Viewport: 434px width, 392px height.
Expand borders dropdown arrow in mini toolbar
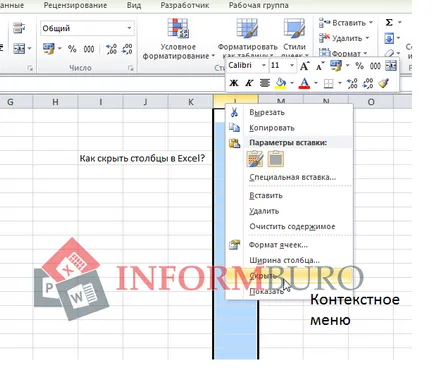[340, 83]
